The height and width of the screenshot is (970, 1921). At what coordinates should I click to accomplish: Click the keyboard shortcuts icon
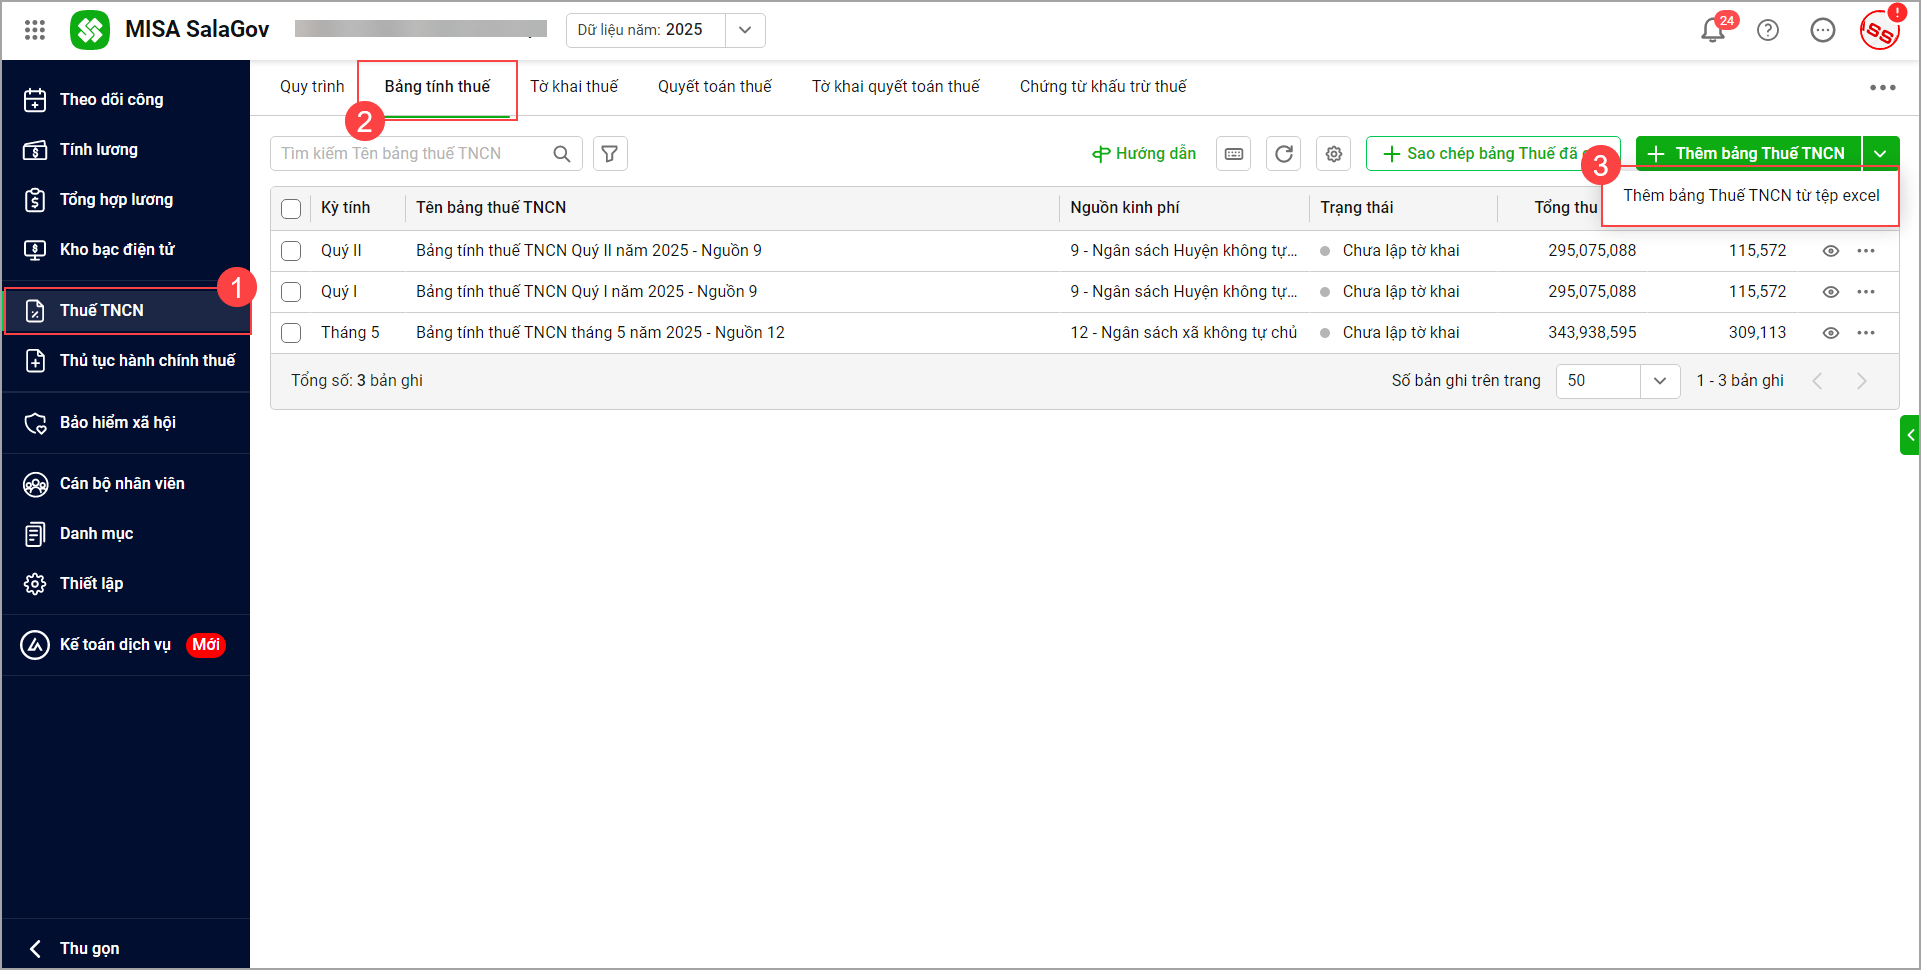point(1234,154)
